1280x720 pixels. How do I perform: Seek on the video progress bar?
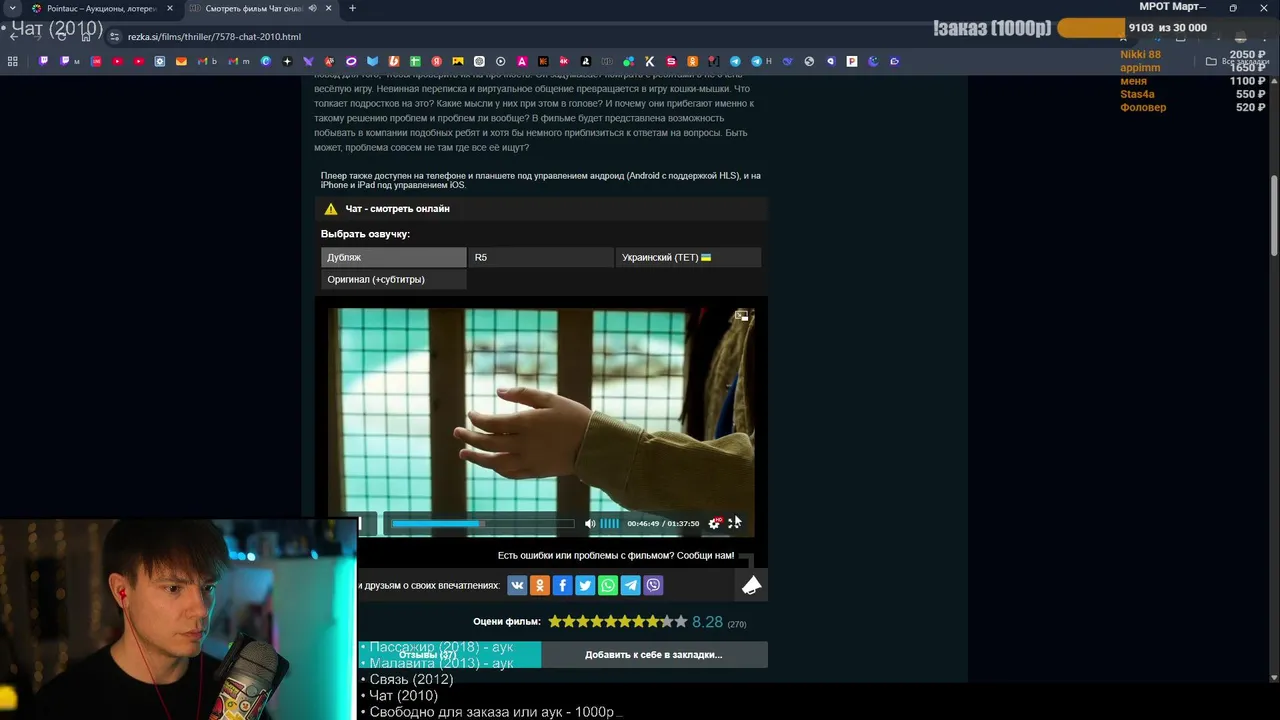pos(483,523)
